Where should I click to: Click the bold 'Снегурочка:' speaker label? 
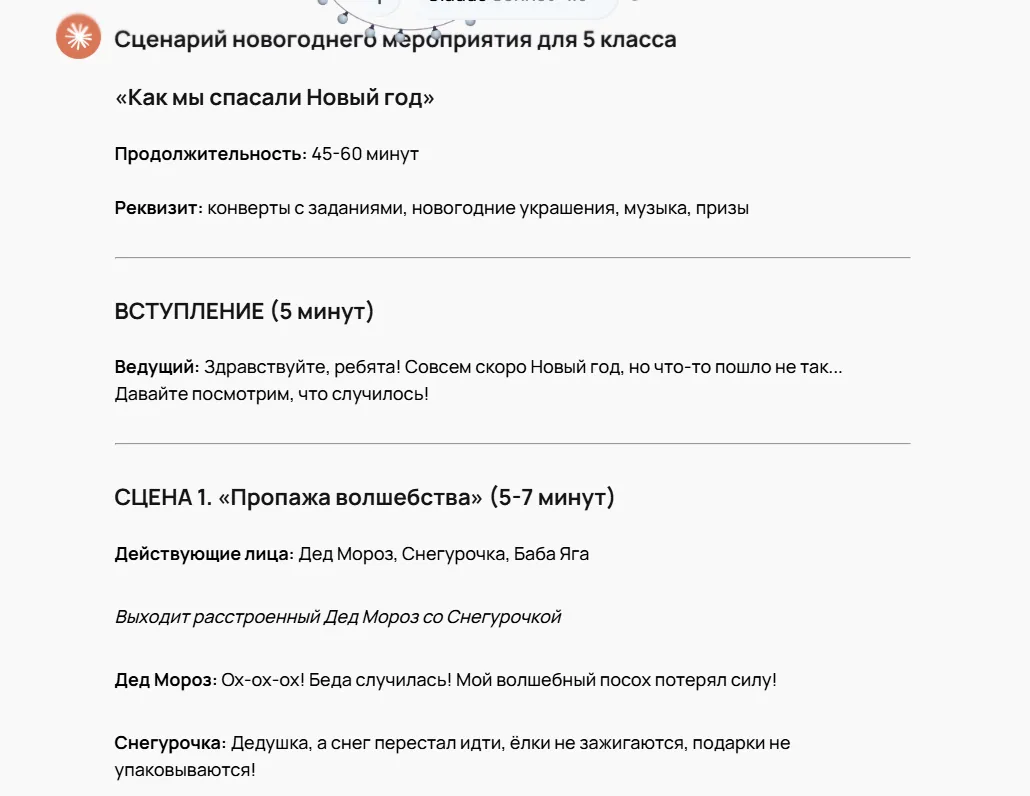point(170,743)
